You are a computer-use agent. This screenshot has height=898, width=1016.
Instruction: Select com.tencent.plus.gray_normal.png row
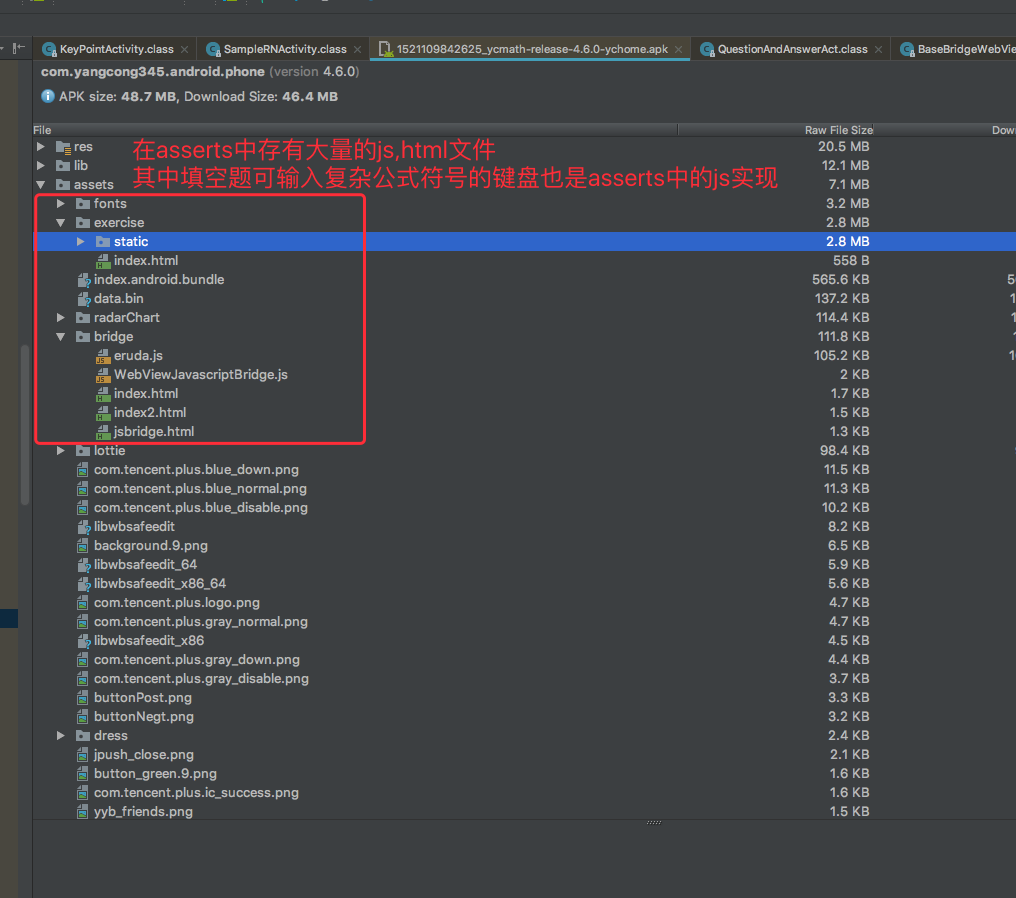click(524, 621)
